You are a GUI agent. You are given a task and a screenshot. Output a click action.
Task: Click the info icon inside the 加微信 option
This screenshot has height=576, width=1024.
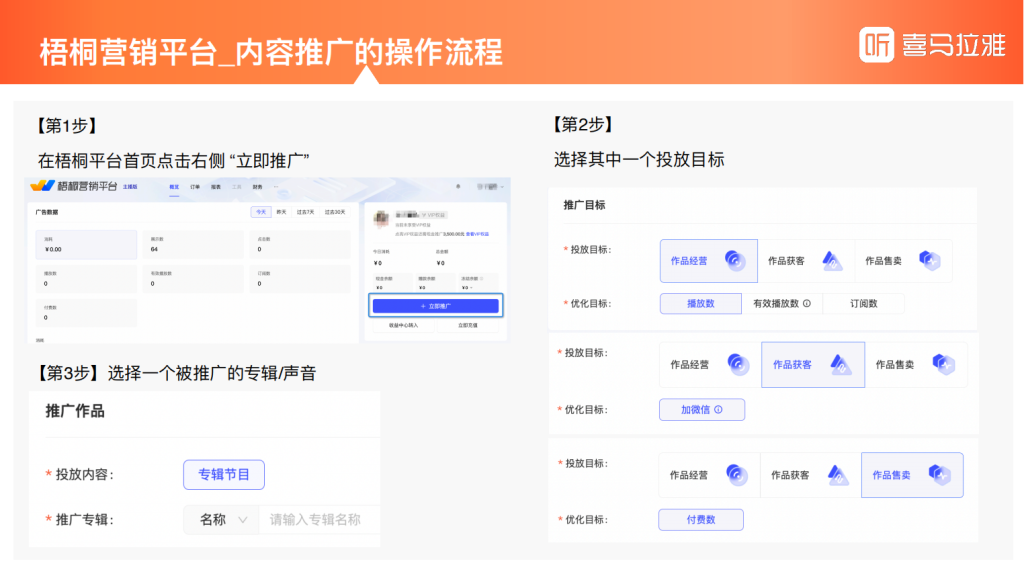[718, 410]
